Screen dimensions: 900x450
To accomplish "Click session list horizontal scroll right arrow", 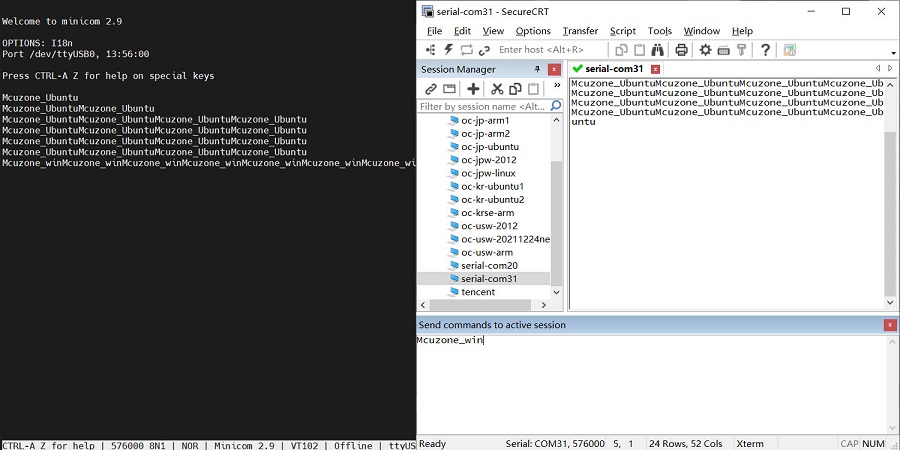I will (544, 305).
